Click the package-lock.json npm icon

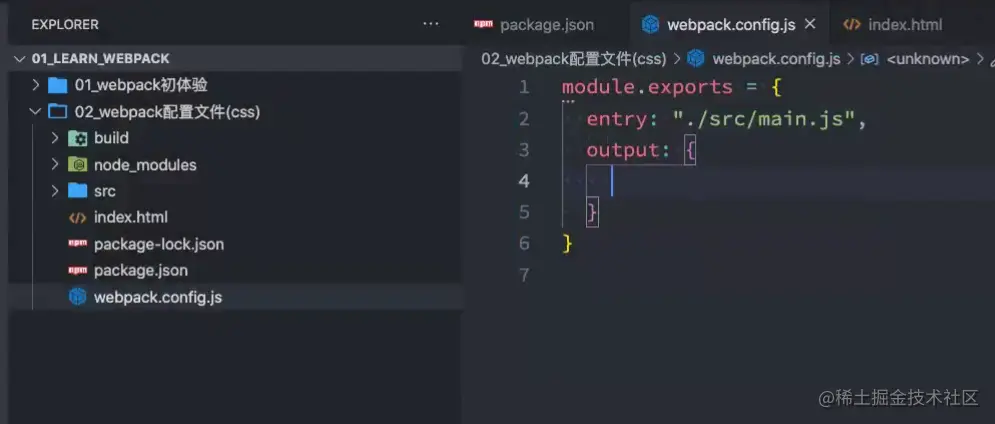coord(77,244)
